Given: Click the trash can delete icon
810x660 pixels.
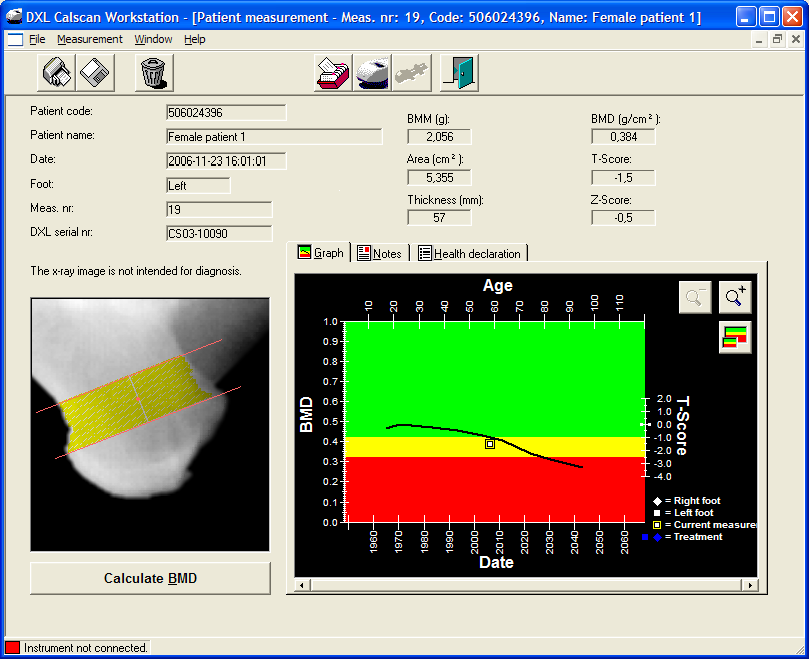Looking at the screenshot, I should [154, 73].
